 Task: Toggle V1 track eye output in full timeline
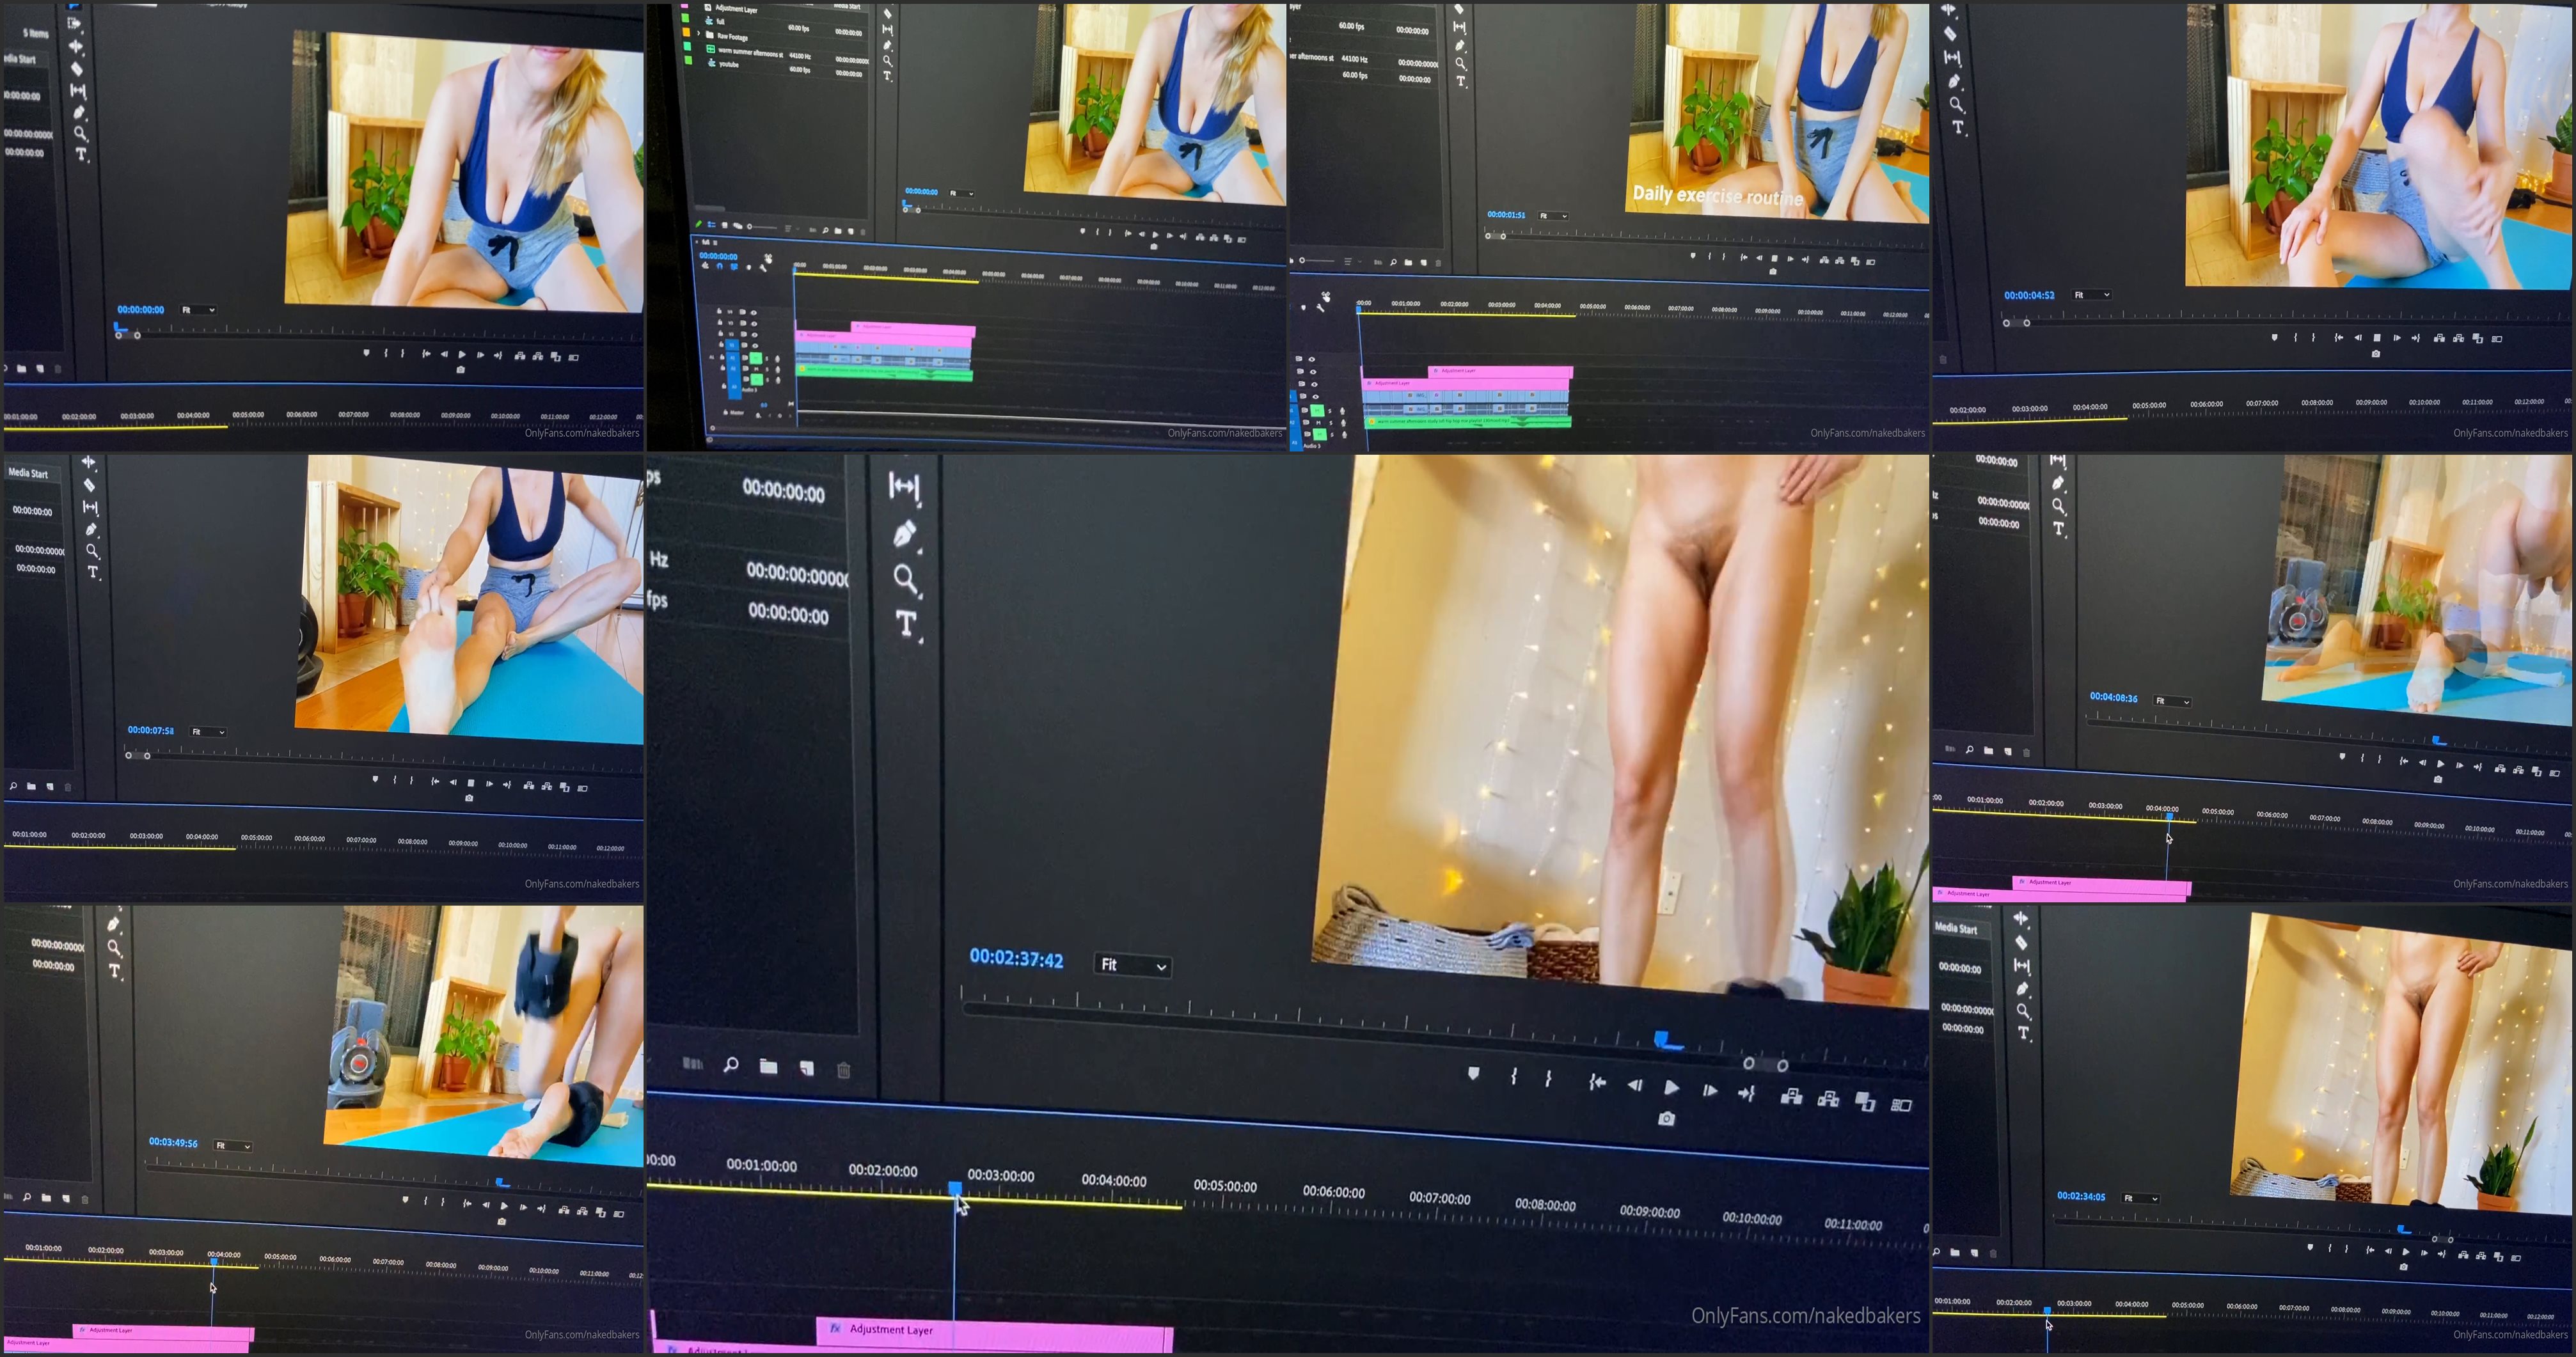(755, 346)
